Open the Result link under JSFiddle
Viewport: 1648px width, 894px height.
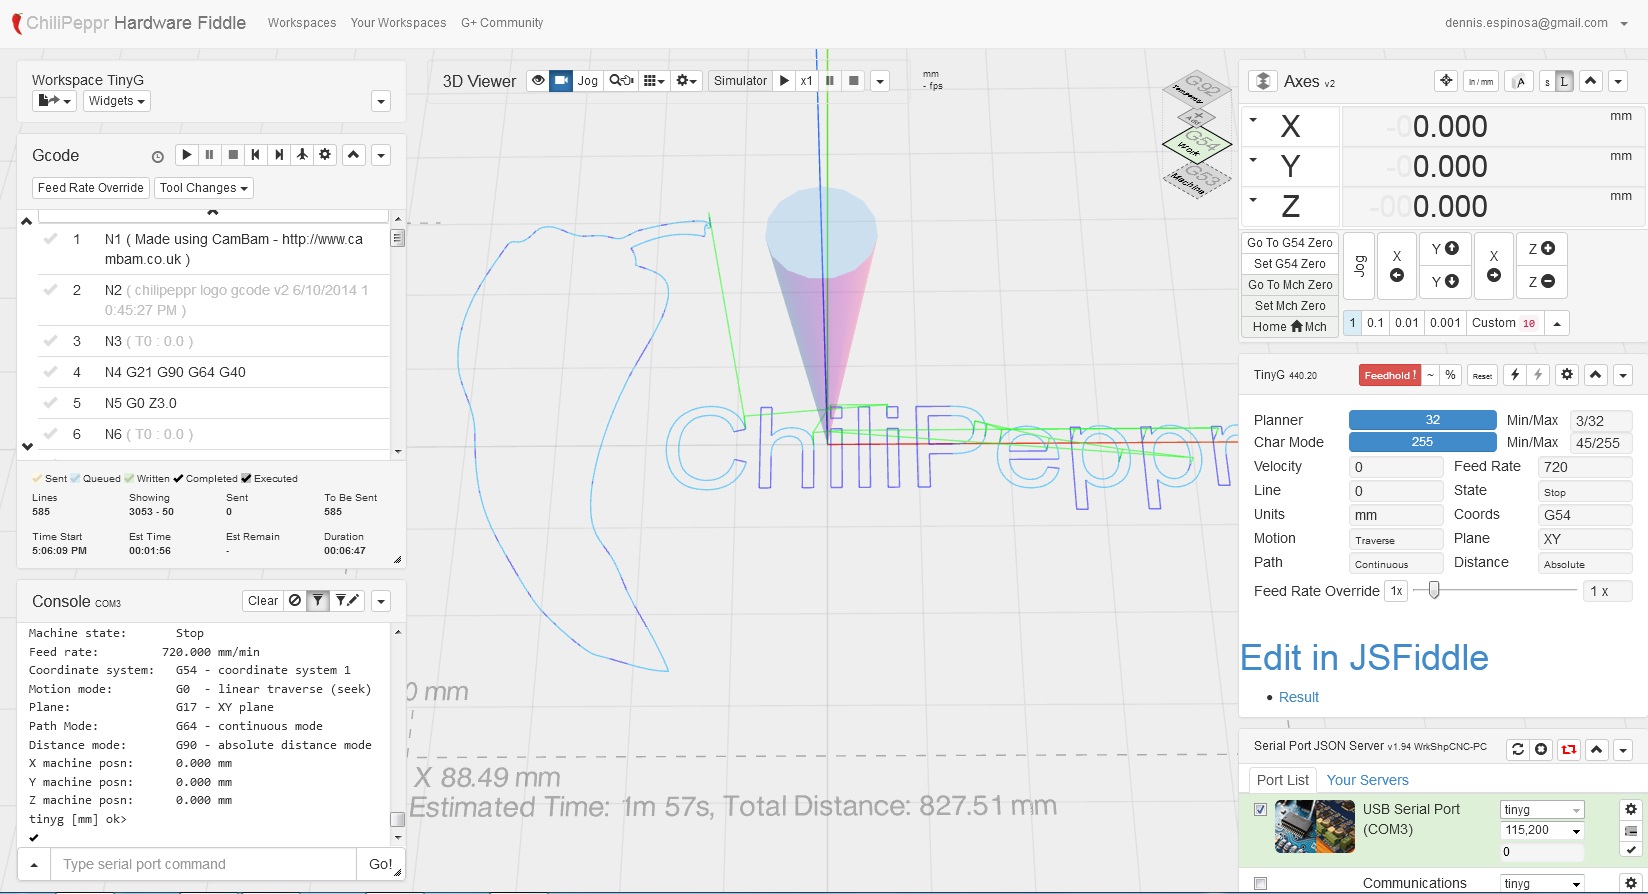[1299, 697]
